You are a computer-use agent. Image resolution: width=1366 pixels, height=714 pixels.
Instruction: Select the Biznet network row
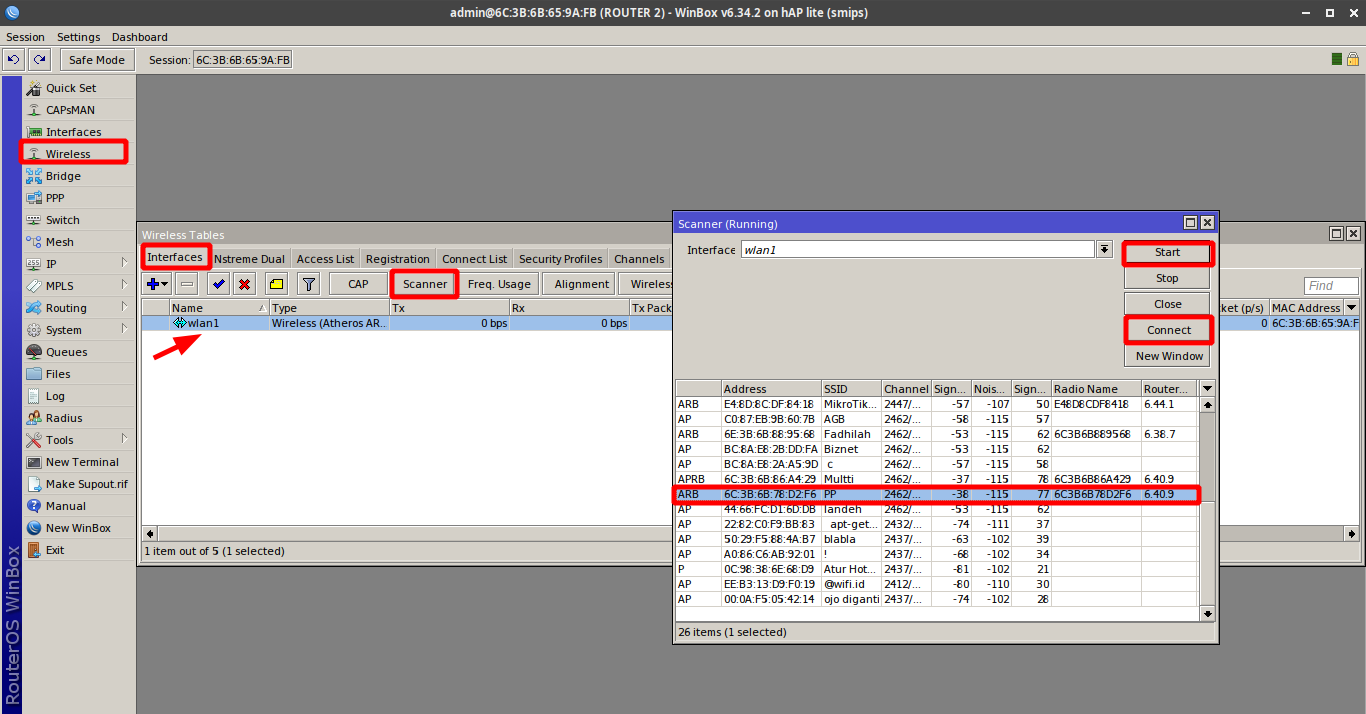(x=937, y=449)
